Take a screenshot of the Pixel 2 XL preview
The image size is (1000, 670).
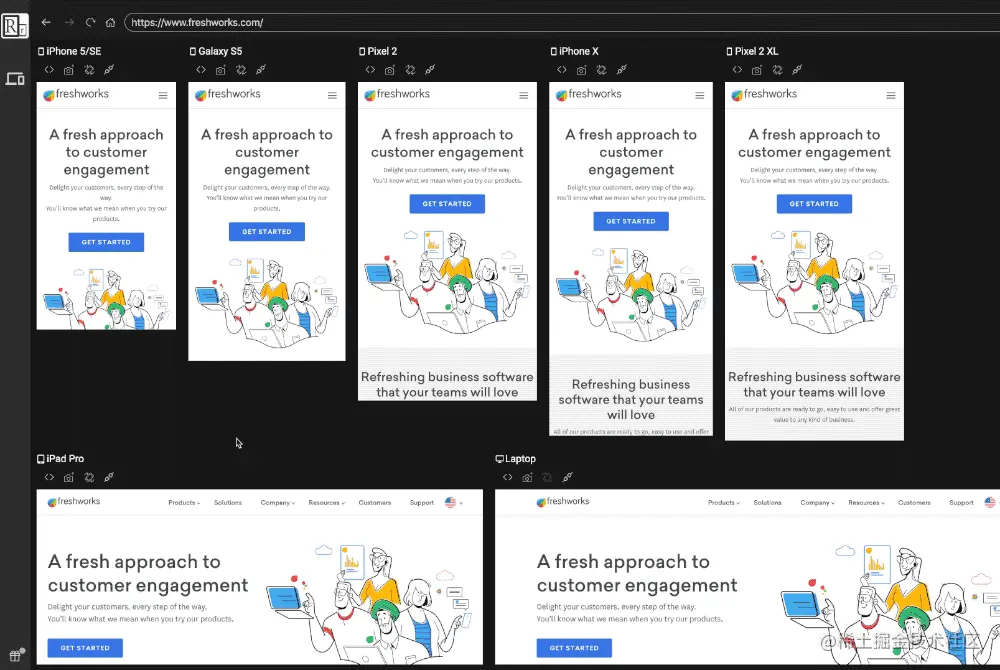click(x=757, y=70)
